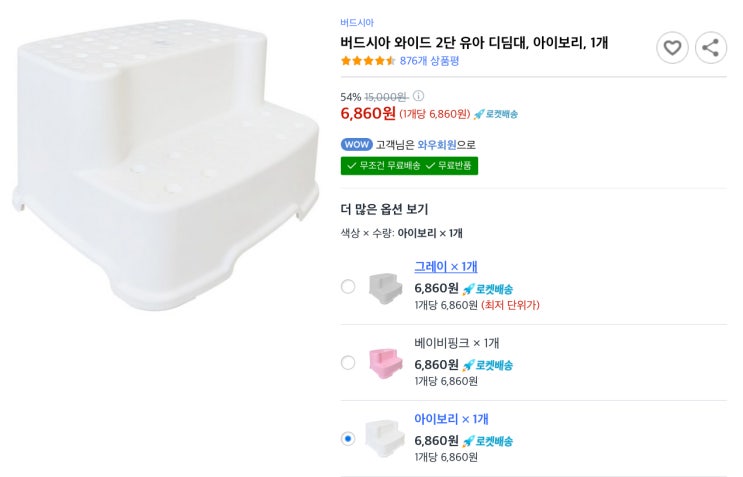Click the large ivory stool product image
Image resolution: width=743 pixels, height=477 pixels.
165,160
